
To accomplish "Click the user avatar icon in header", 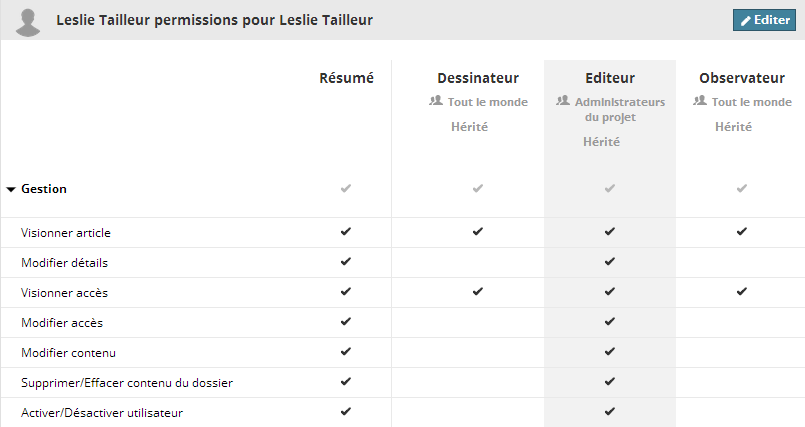I will [x=30, y=22].
